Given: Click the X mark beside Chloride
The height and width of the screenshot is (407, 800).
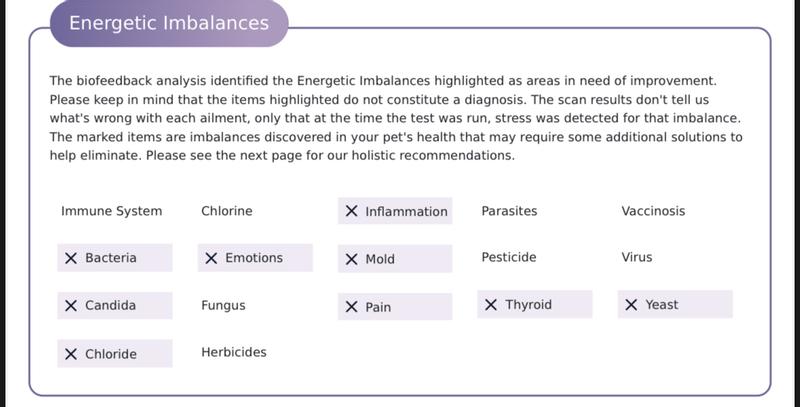Looking at the screenshot, I should point(71,354).
